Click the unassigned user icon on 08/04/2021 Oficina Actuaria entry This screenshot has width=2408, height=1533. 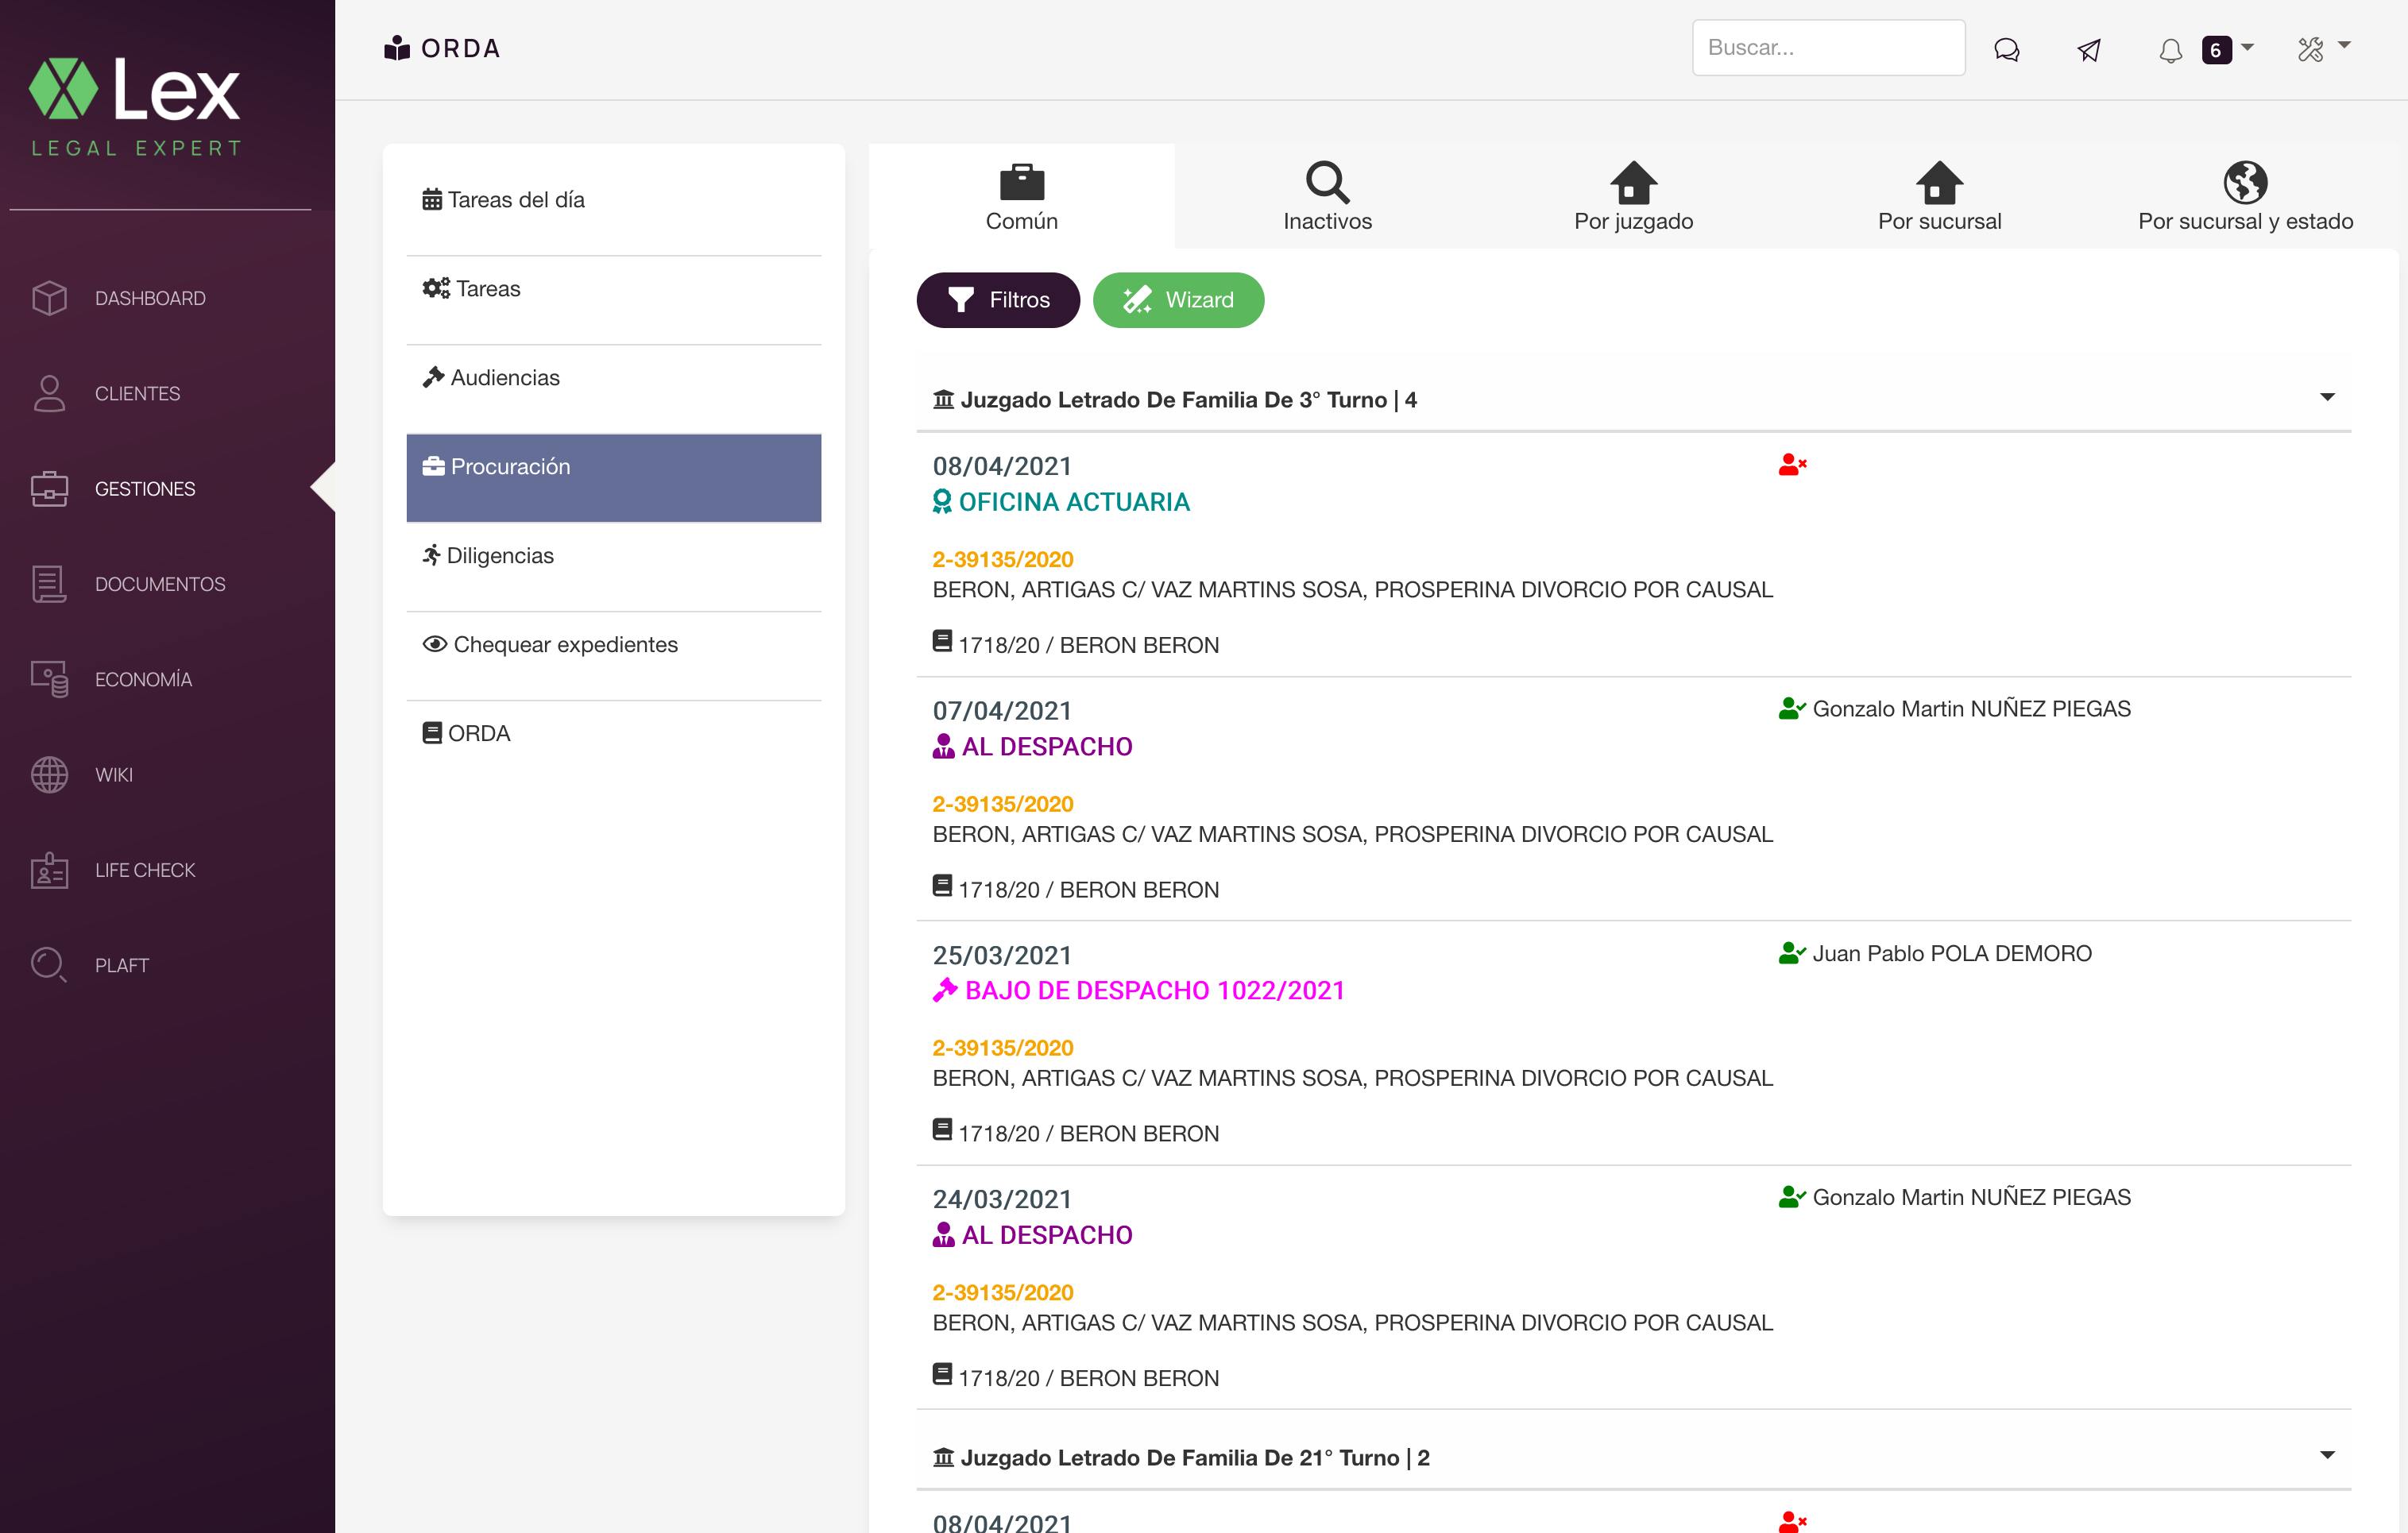[x=1792, y=464]
